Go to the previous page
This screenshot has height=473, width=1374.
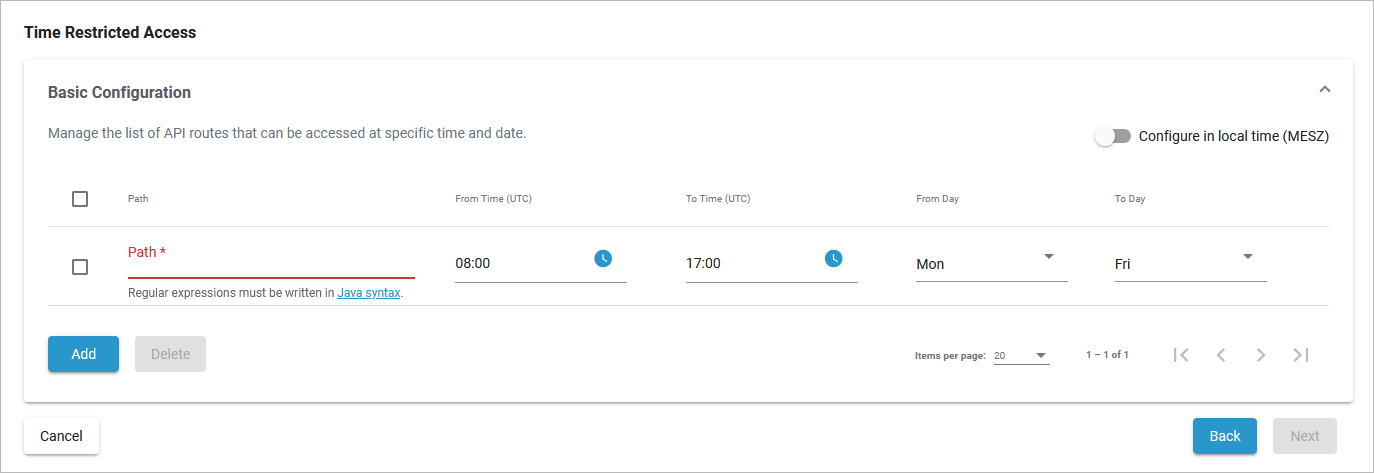[1221, 355]
